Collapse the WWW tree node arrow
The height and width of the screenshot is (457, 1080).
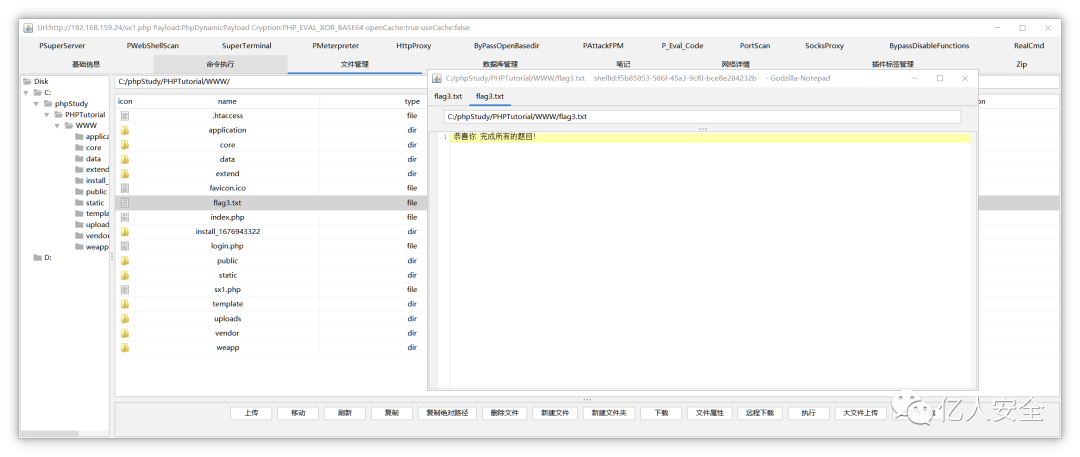tap(58, 125)
